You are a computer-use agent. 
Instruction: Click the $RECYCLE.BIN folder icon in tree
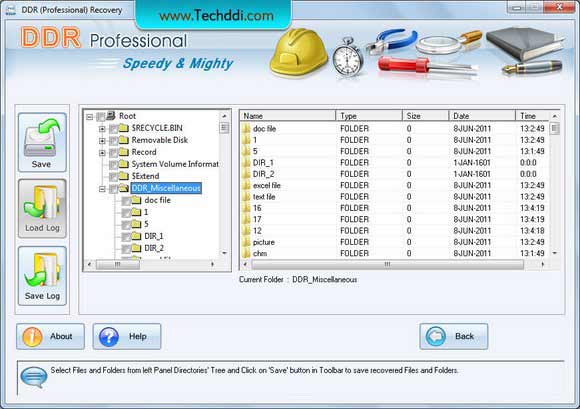pos(124,128)
